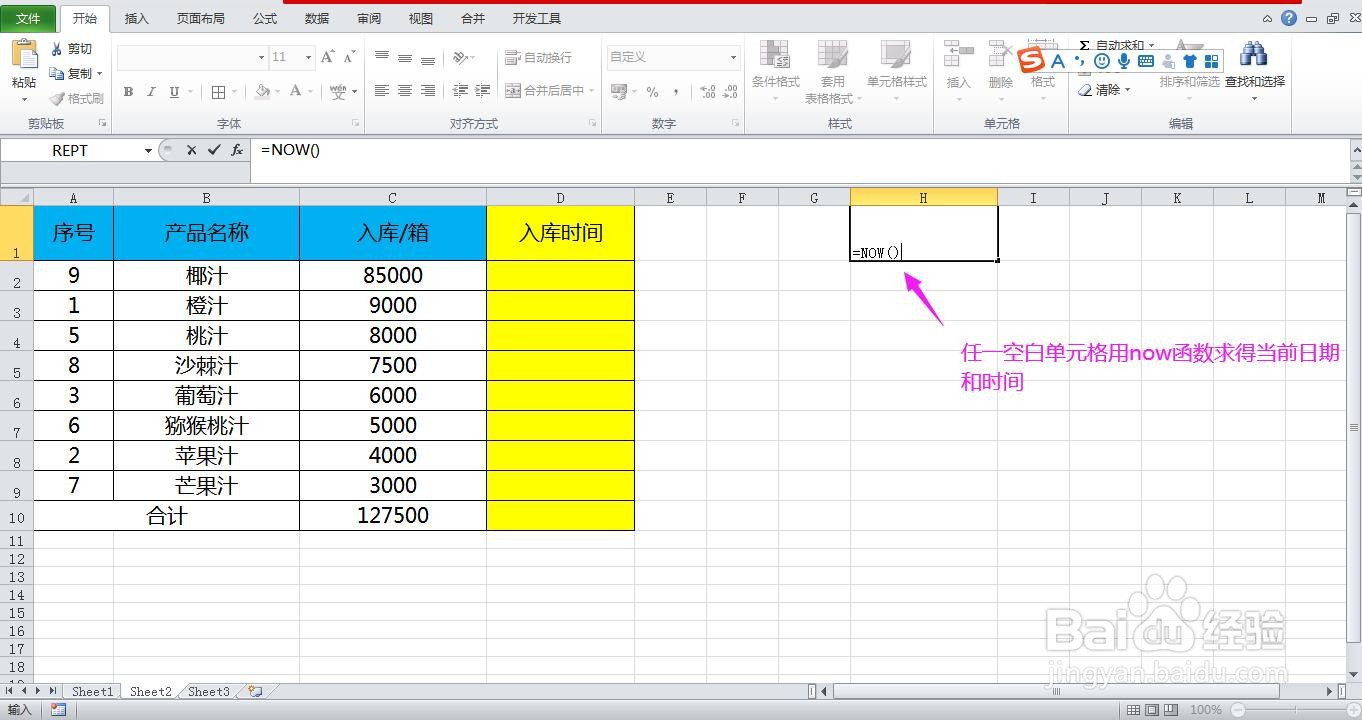Click the increase decimal icon
This screenshot has height=720, width=1362.
[708, 92]
